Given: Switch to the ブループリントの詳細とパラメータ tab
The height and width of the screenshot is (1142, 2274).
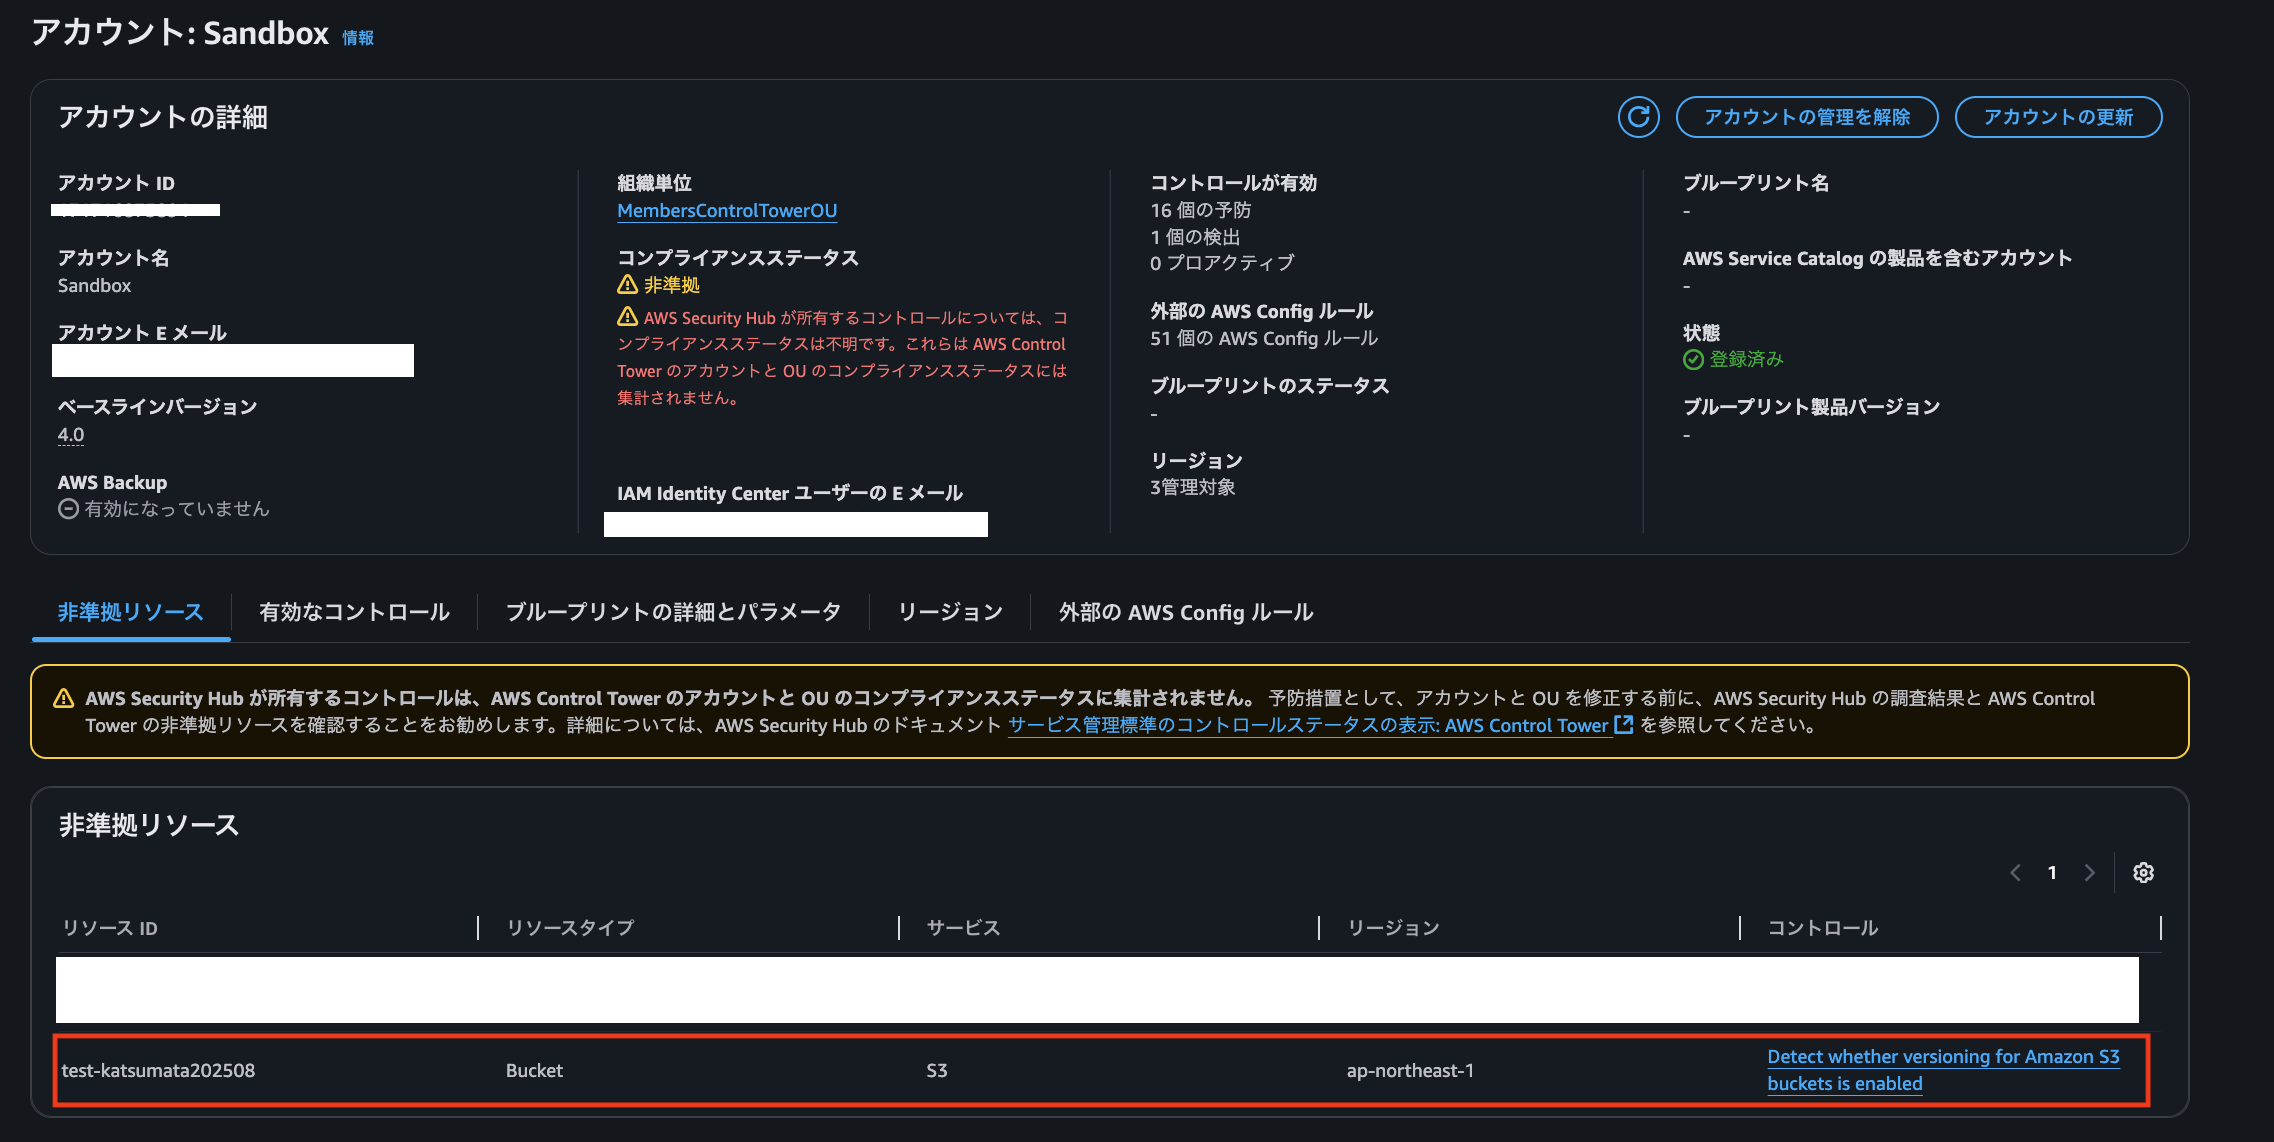Looking at the screenshot, I should tap(673, 612).
